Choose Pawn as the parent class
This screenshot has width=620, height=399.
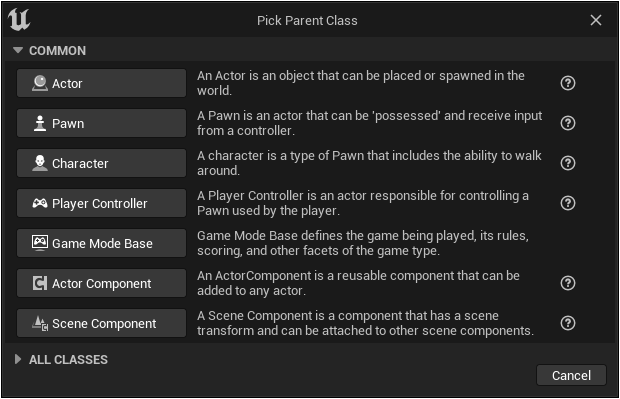[101, 123]
